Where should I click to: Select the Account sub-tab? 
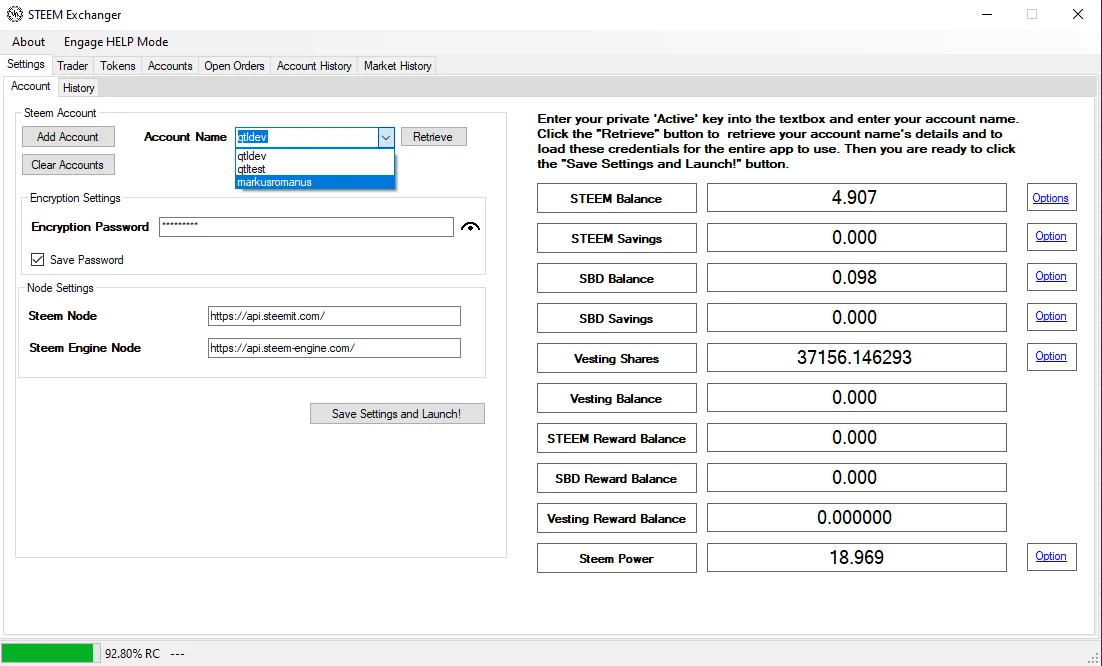(30, 86)
